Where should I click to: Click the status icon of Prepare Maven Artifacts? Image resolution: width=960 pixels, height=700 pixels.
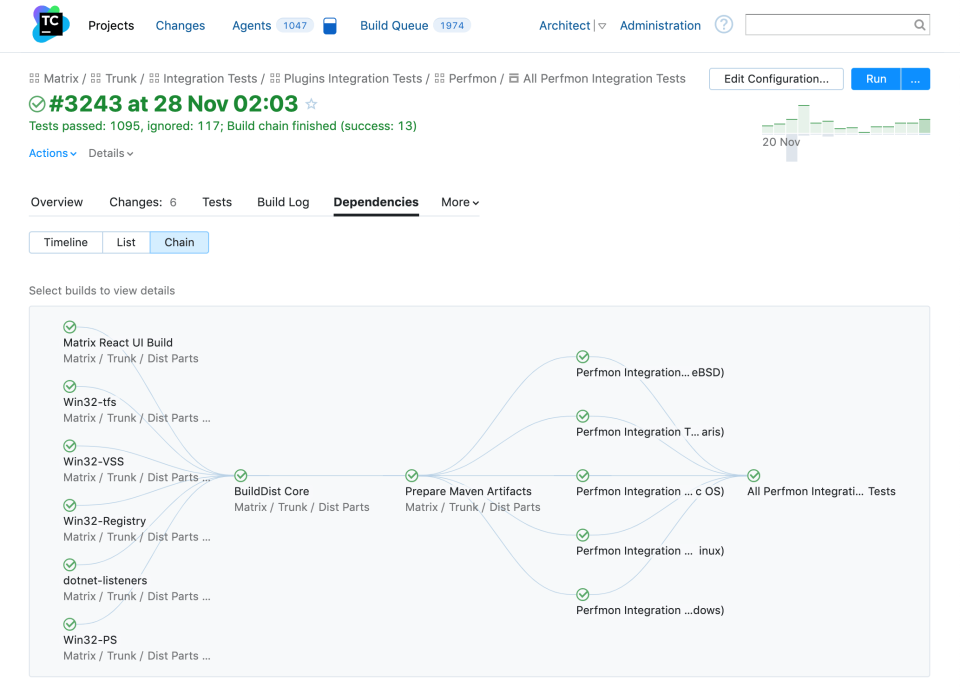(412, 476)
